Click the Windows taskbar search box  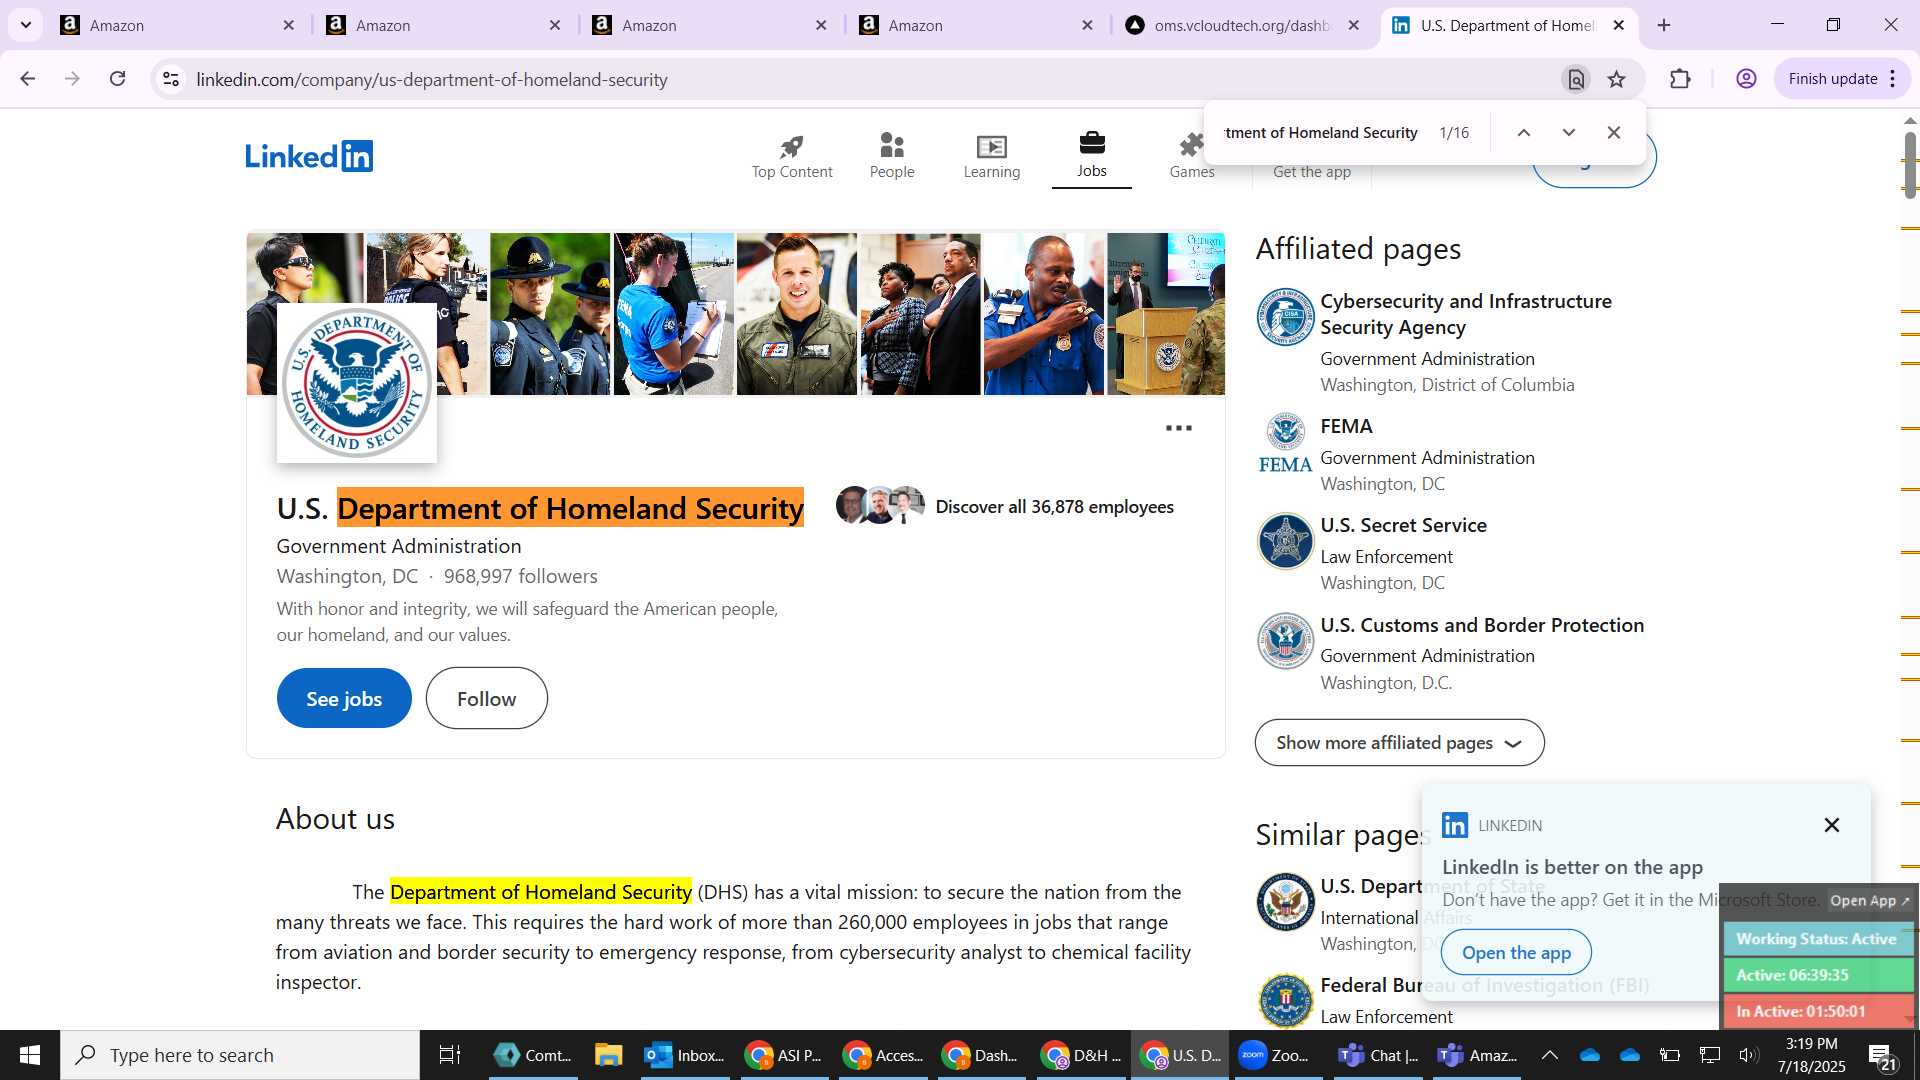tap(240, 1055)
